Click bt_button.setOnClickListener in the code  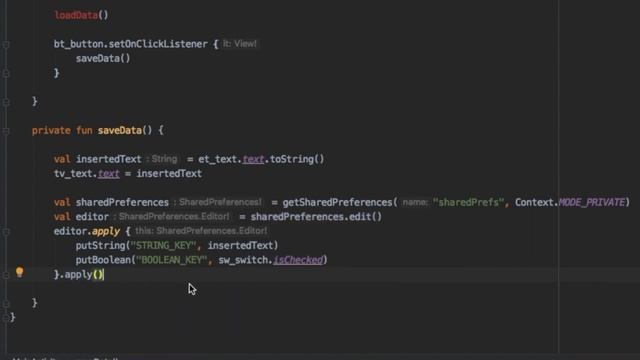(131, 44)
